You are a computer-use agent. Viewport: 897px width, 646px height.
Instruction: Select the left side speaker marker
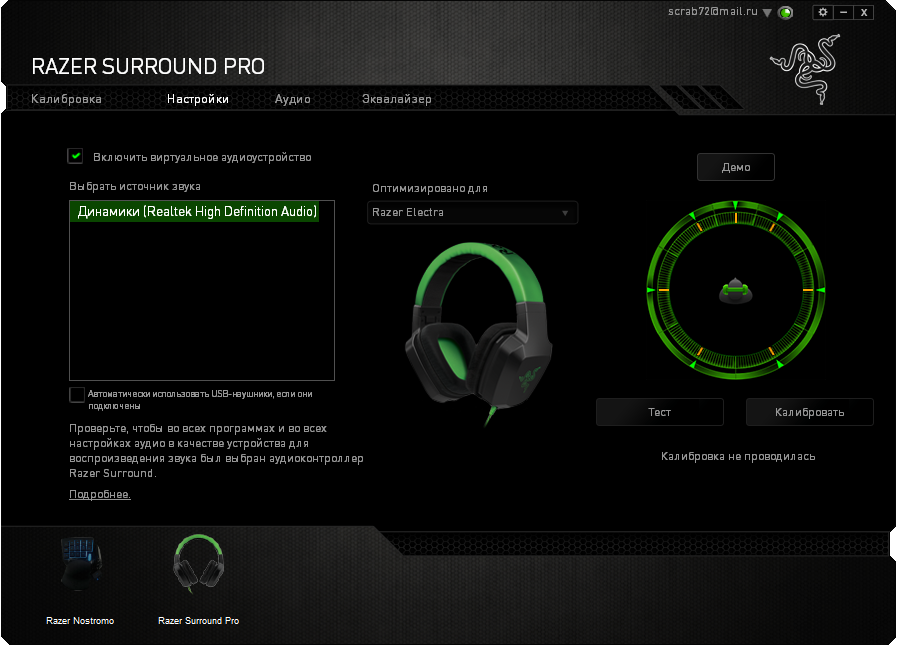pyautogui.click(x=650, y=290)
